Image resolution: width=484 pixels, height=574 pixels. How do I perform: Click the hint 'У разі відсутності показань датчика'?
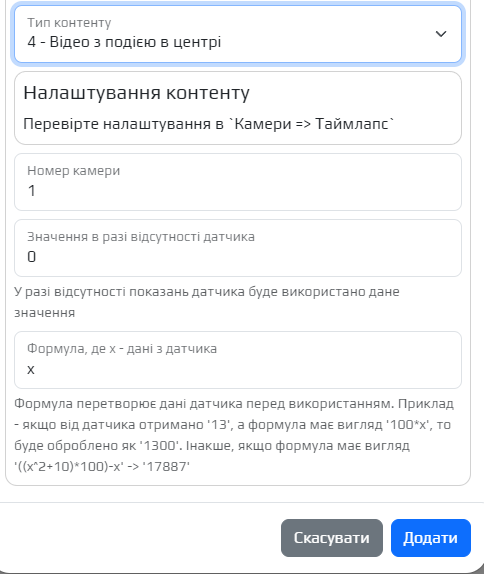206,302
